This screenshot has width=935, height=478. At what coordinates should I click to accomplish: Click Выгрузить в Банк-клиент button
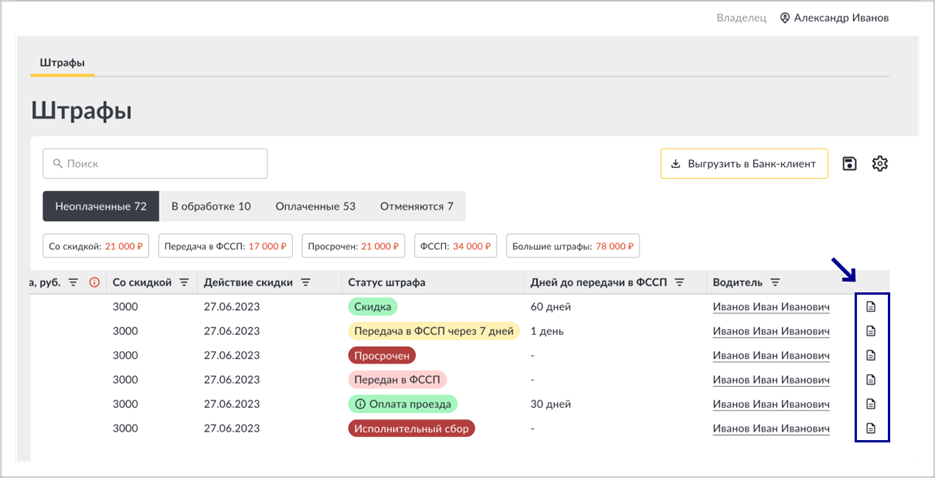744,163
